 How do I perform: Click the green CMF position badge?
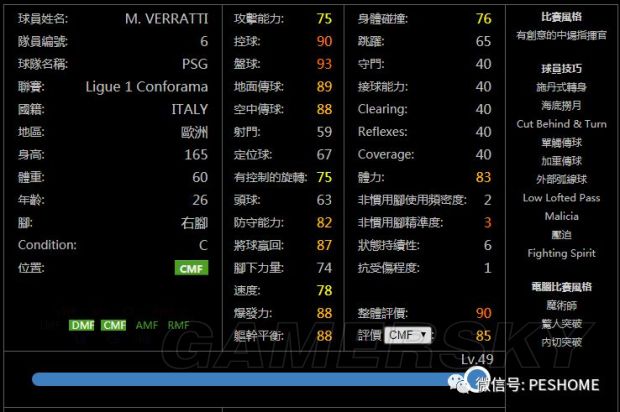(191, 268)
